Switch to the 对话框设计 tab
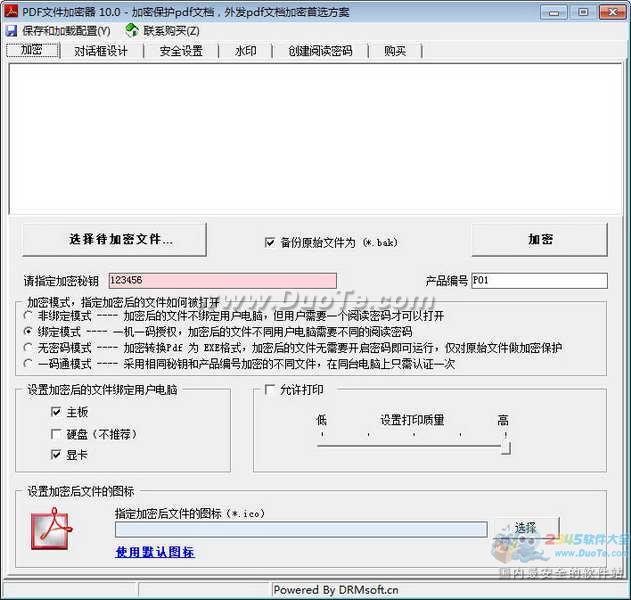Screen dimensions: 631x600 click(x=101, y=51)
